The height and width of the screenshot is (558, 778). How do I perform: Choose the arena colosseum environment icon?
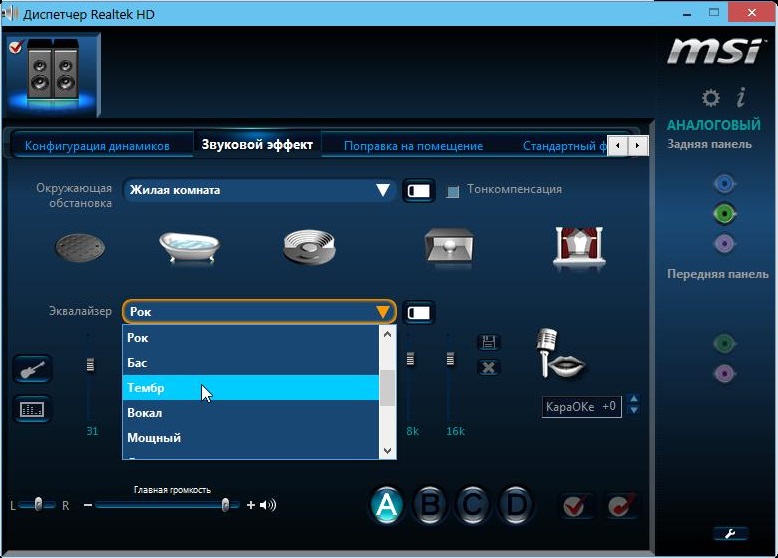(309, 247)
